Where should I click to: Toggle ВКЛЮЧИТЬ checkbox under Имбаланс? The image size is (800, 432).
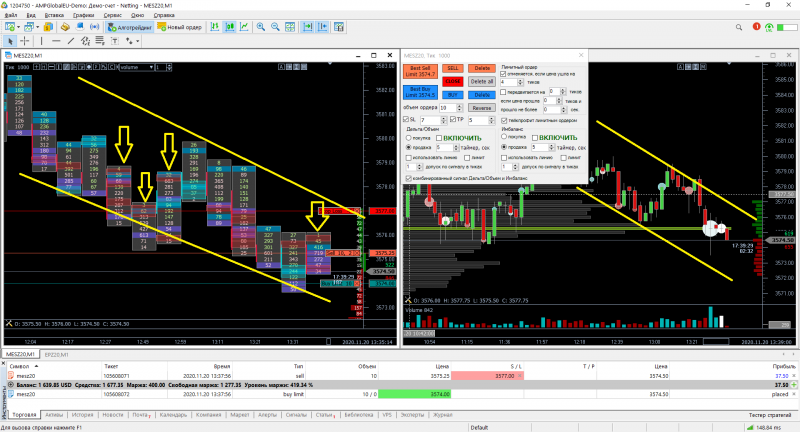click(x=535, y=138)
